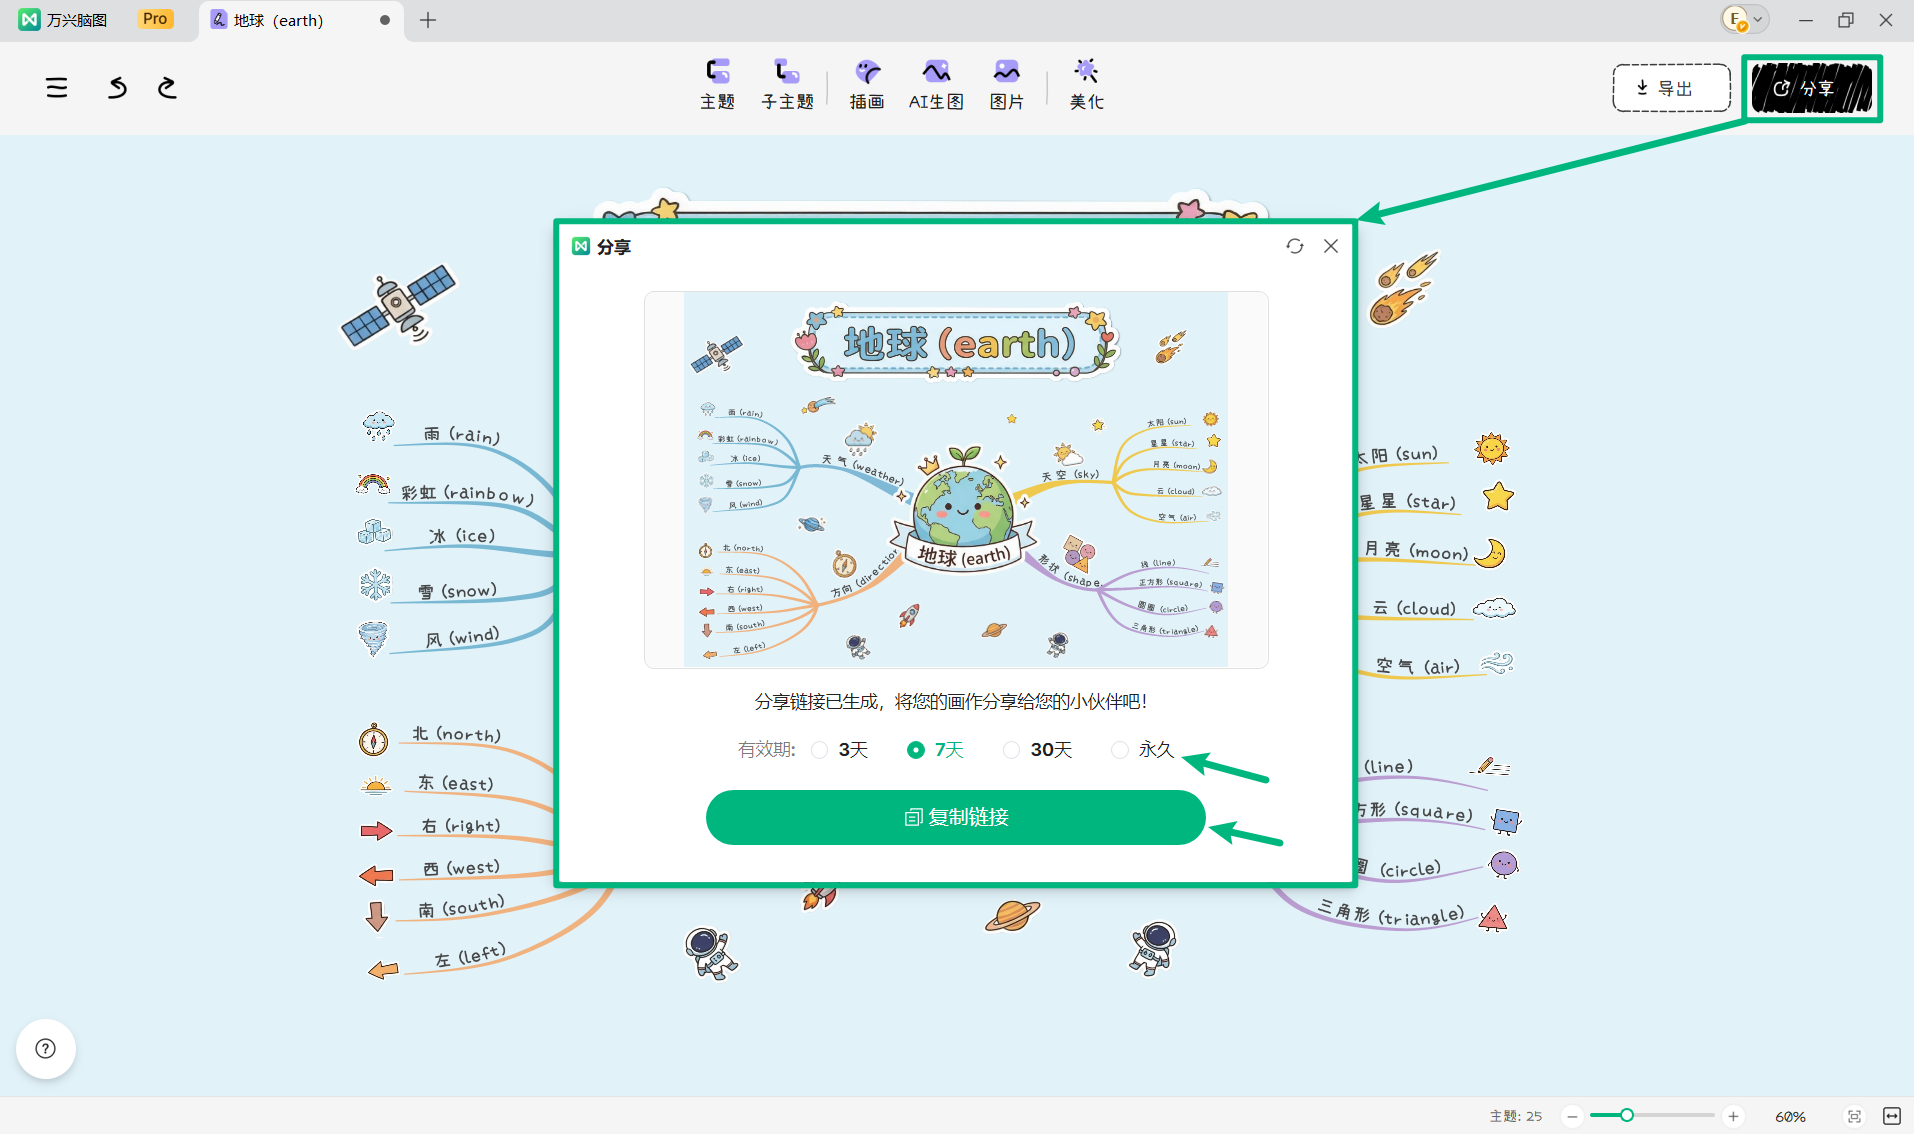This screenshot has height=1134, width=1914.
Task: Click the zoom slider handle
Action: click(1627, 1115)
